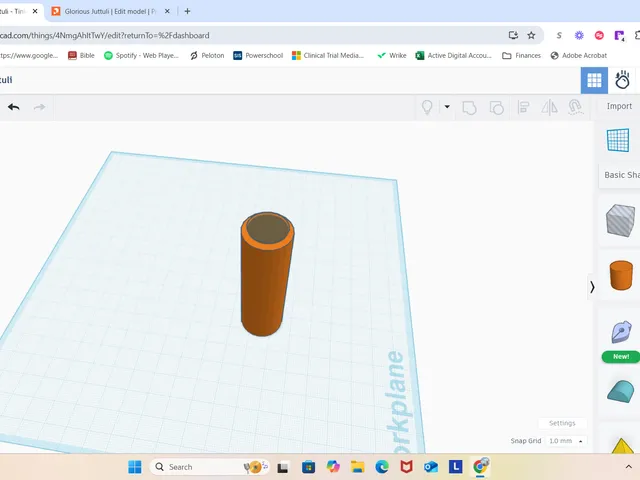Image resolution: width=640 pixels, height=480 pixels.
Task: Switch to 3D design grid view
Action: [x=594, y=80]
